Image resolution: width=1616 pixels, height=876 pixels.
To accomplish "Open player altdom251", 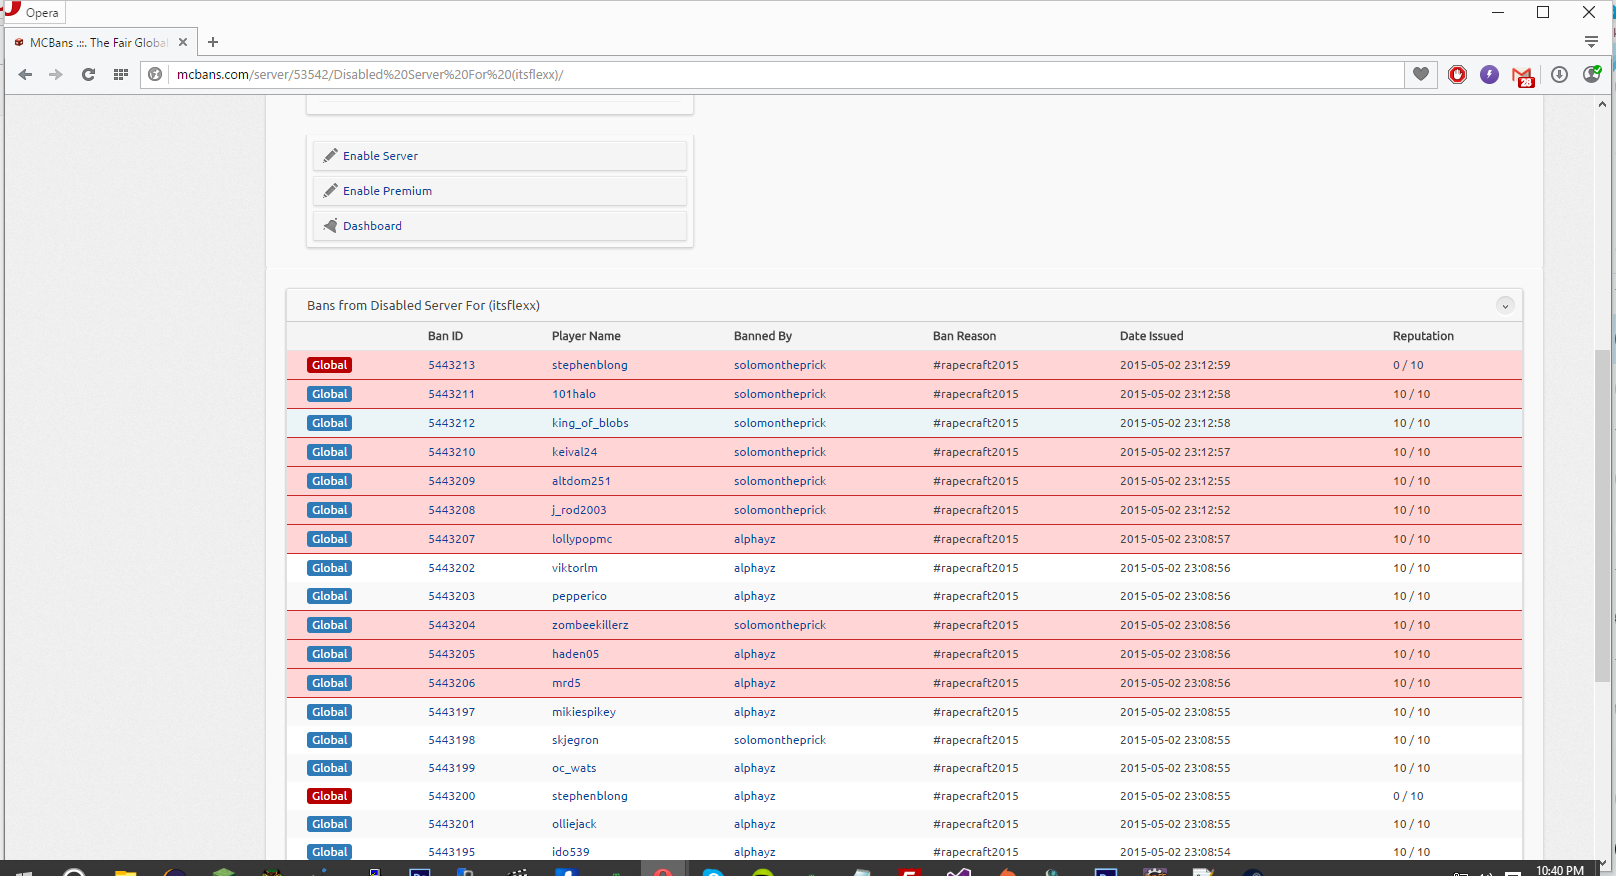I will coord(581,481).
